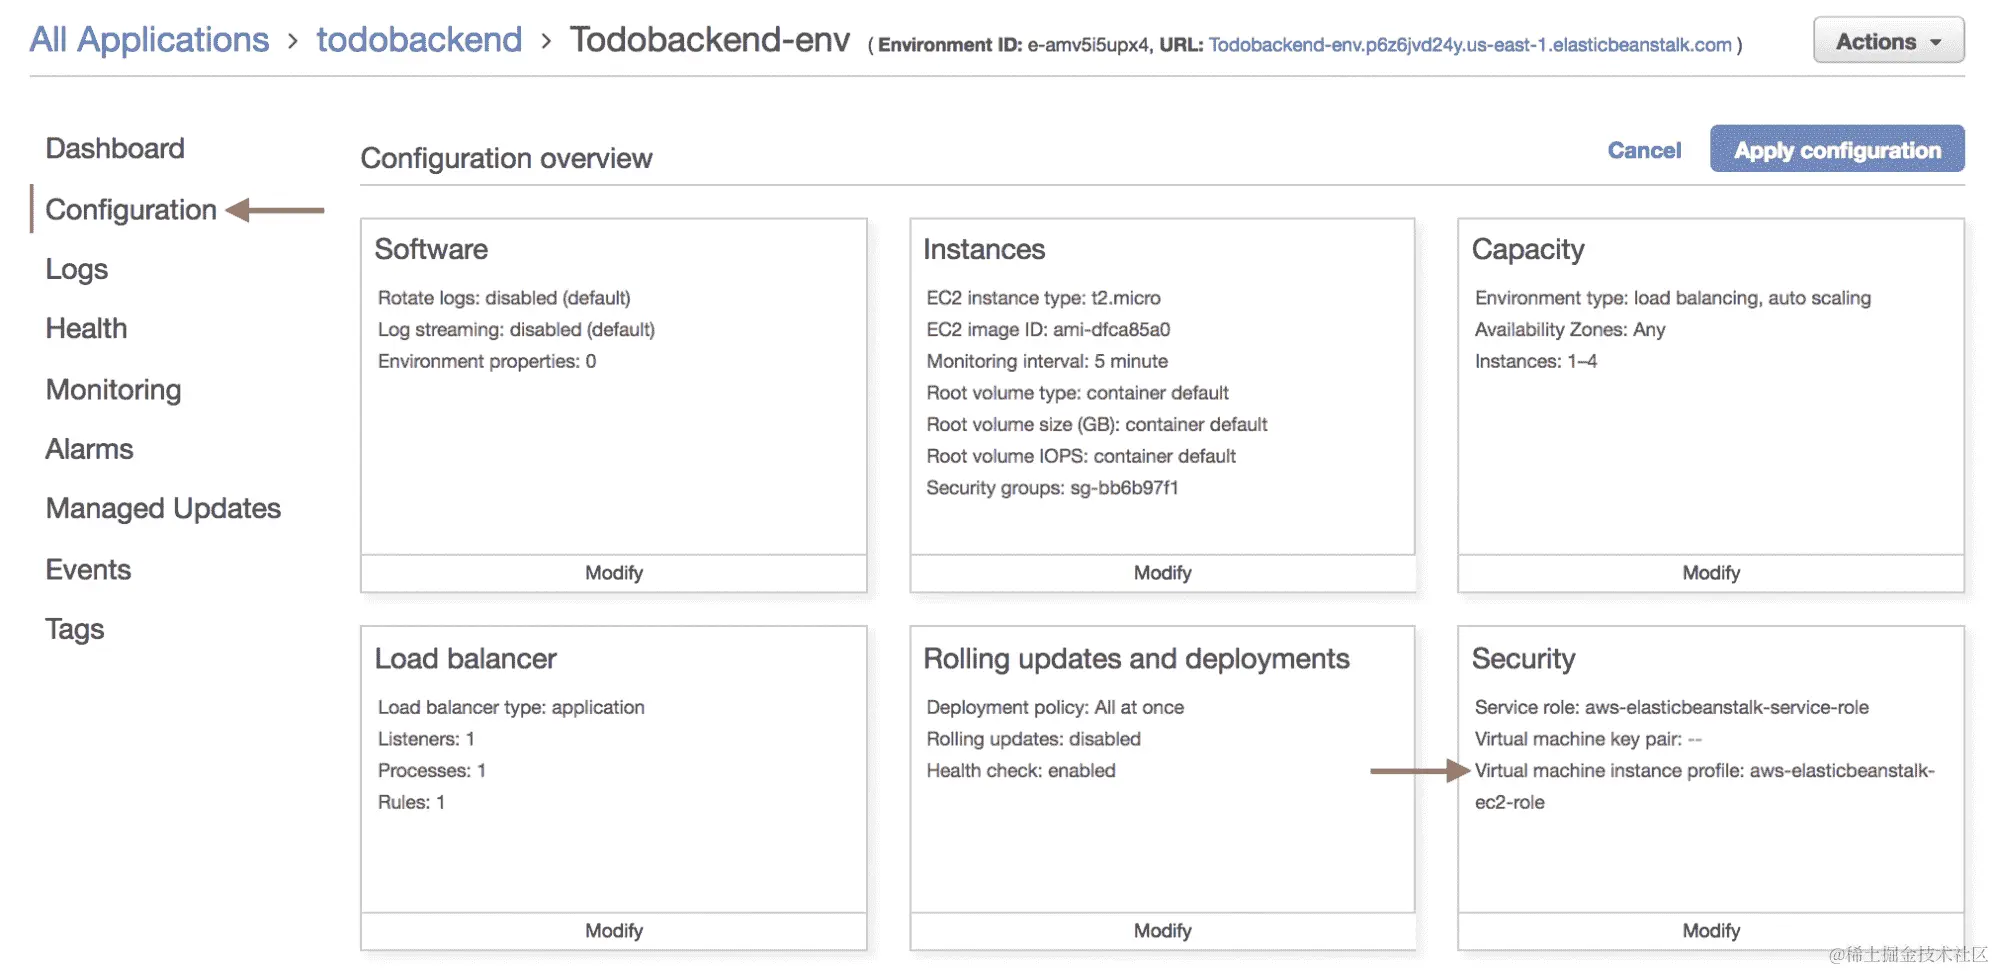Screen dimensions: 1995x971
Task: Open Managed Updates in the sidebar
Action: coord(163,509)
